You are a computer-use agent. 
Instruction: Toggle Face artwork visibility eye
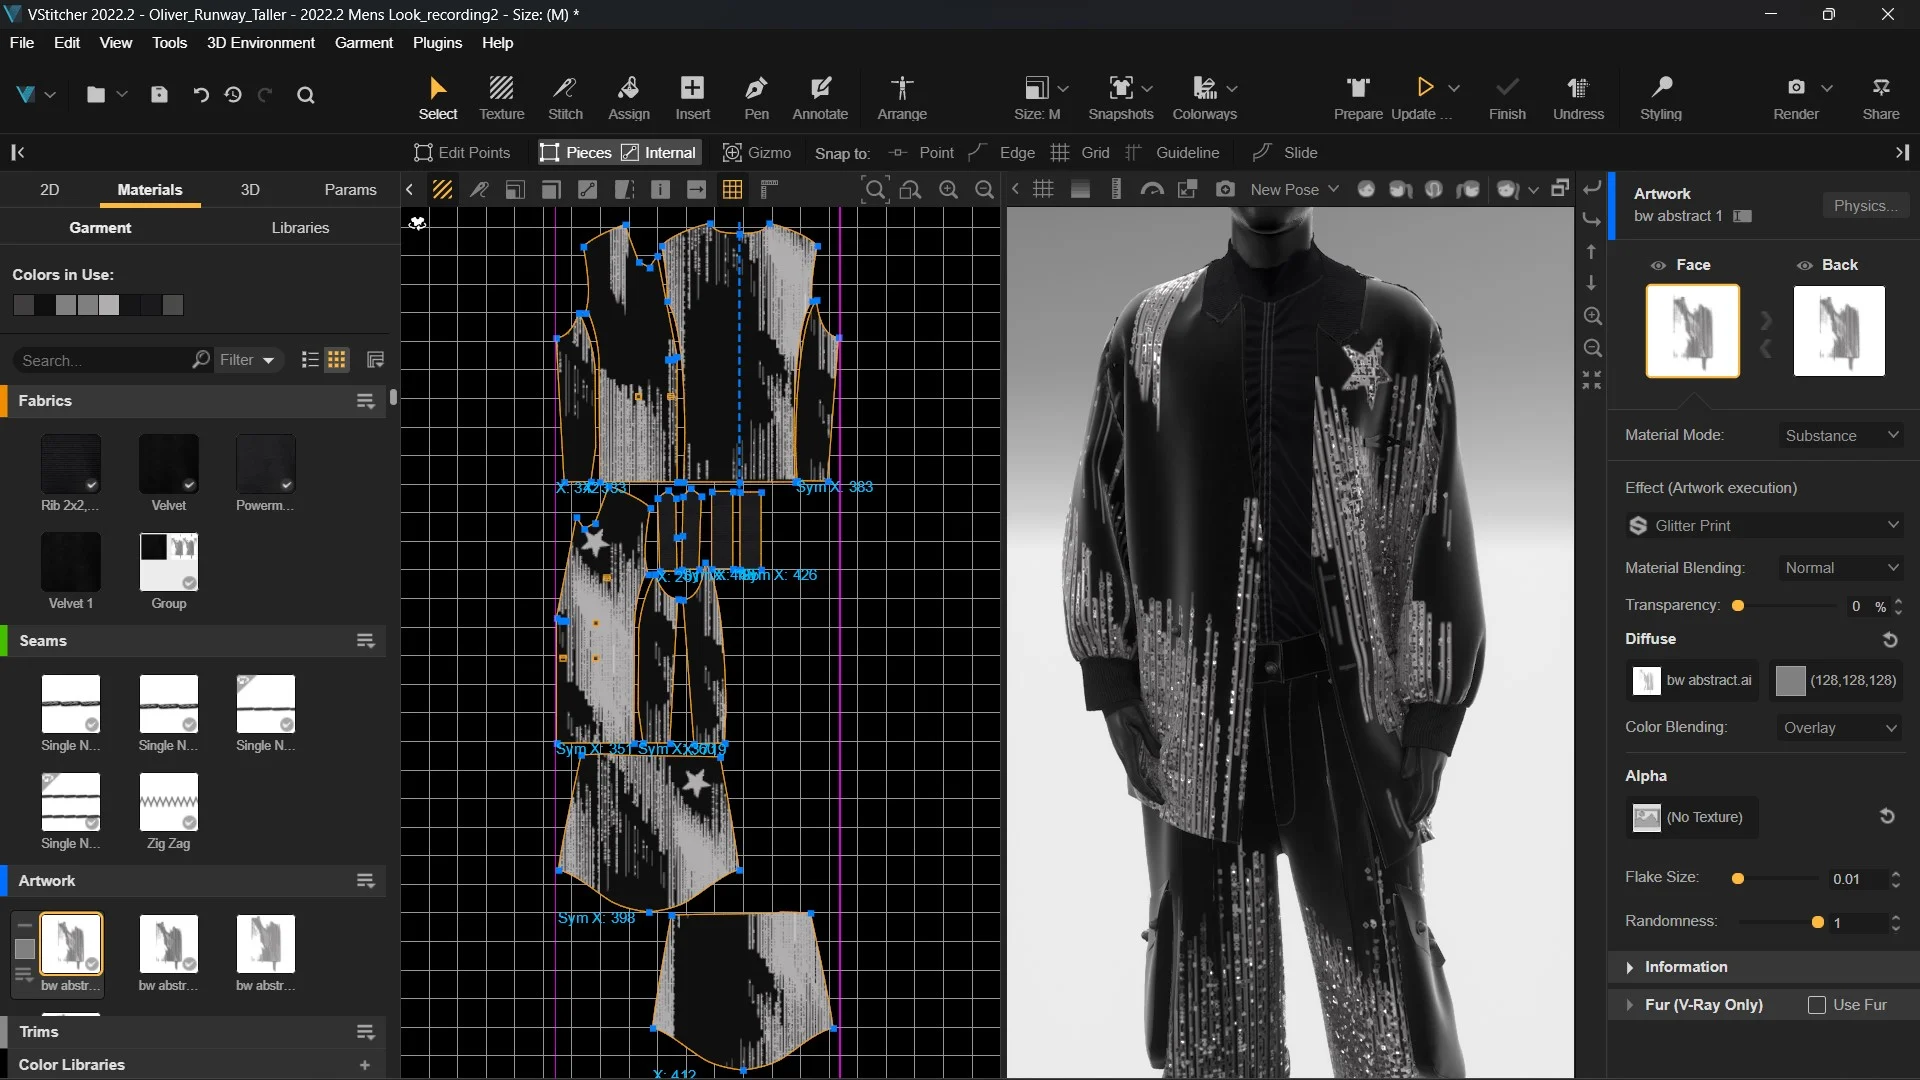coord(1658,265)
